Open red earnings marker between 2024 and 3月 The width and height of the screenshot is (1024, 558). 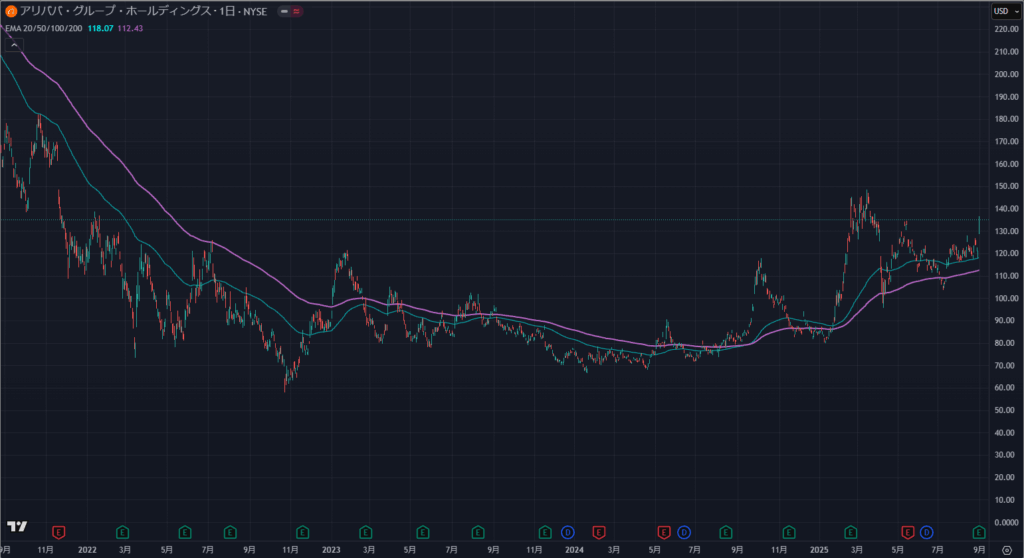point(599,533)
